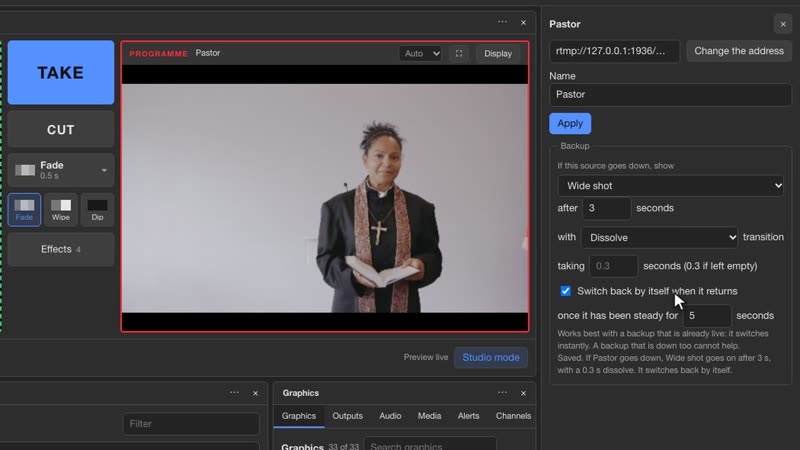Switch to the Alerts tab
Image resolution: width=800 pixels, height=450 pixels.
pos(468,416)
